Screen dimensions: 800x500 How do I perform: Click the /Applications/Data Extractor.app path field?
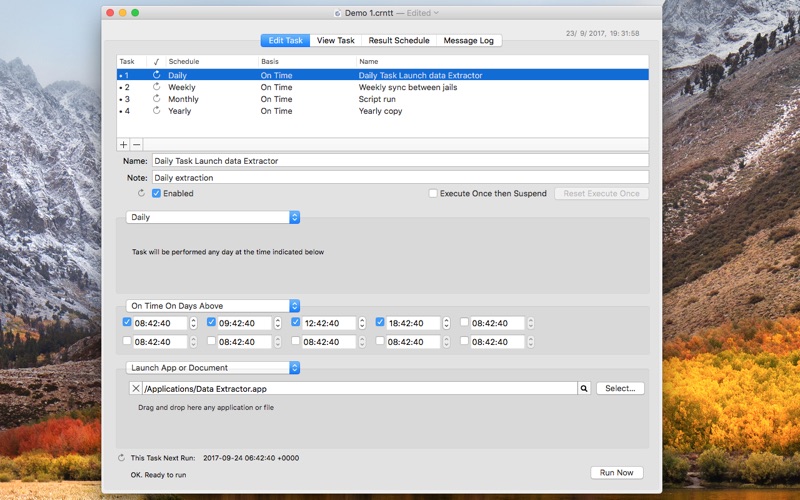(x=360, y=388)
